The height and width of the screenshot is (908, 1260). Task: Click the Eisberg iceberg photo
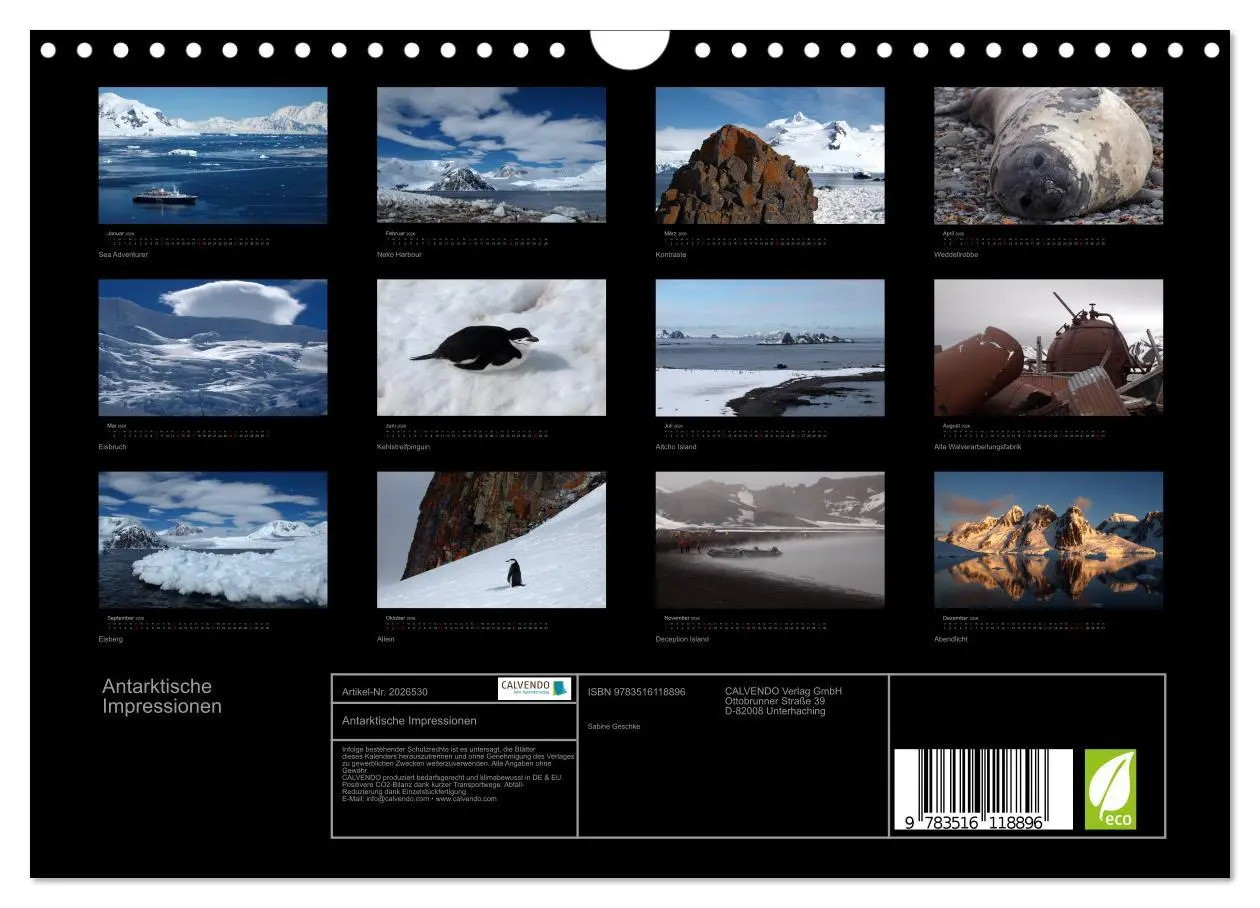pyautogui.click(x=213, y=540)
